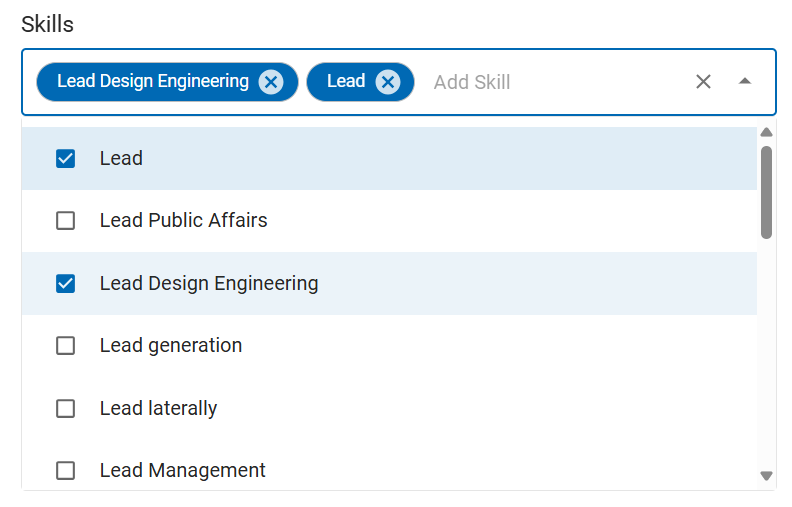Click the Lead Public Affairs option text

(184, 221)
